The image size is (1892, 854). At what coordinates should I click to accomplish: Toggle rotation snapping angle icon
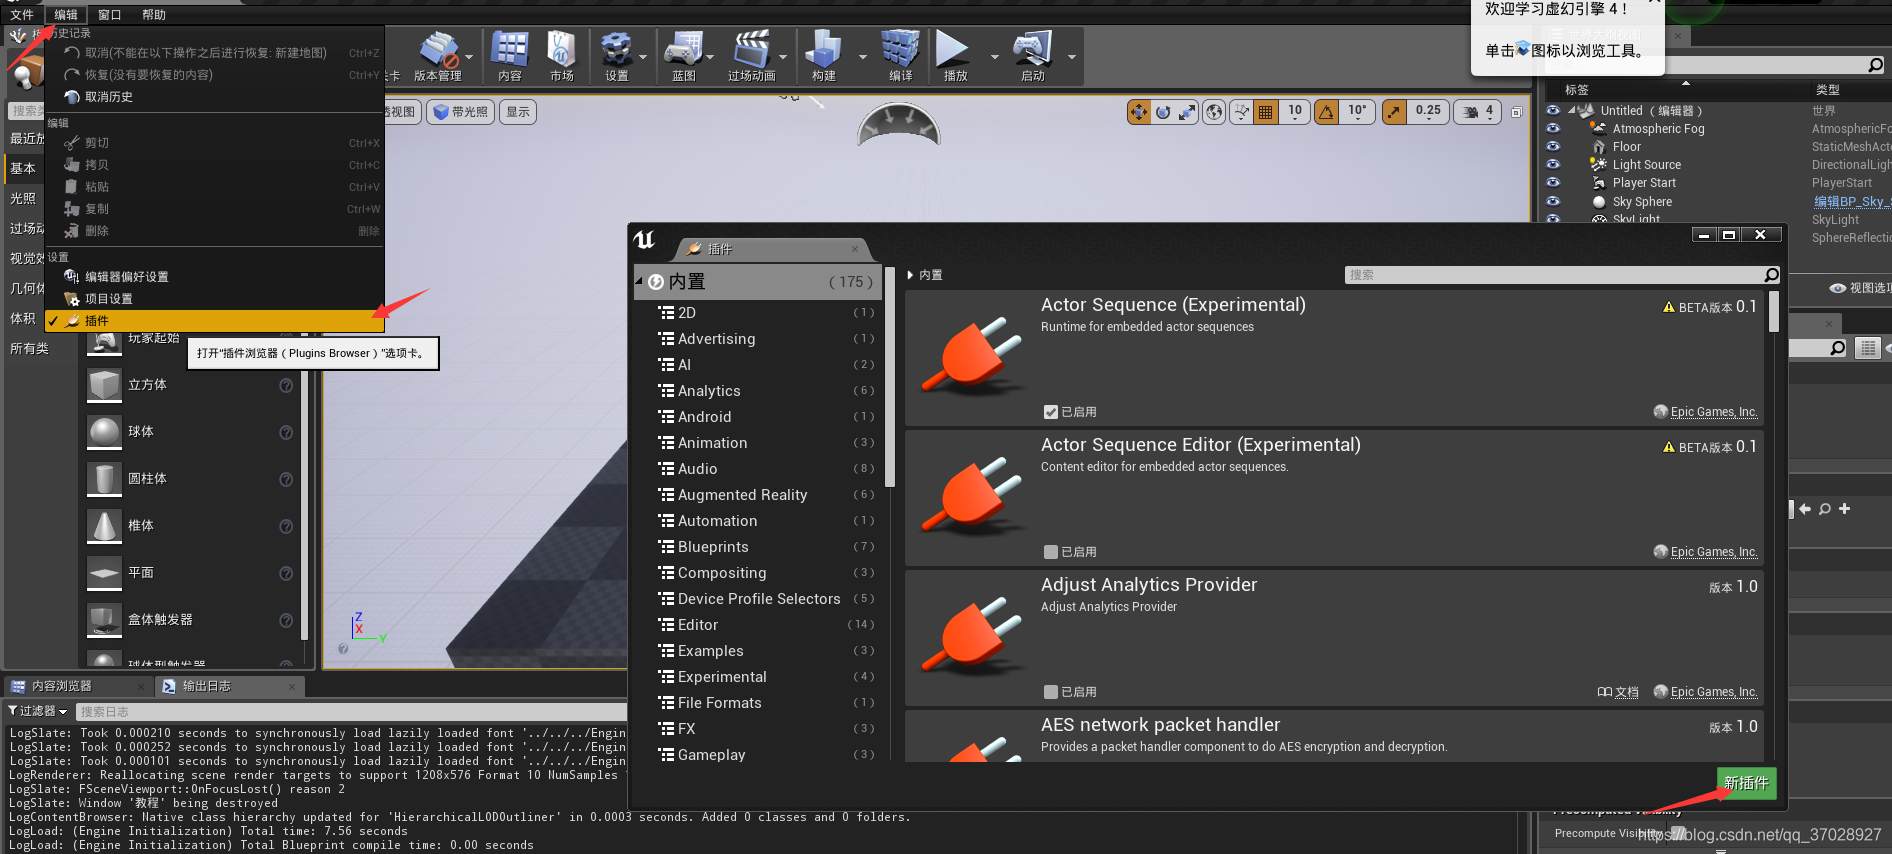[x=1326, y=112]
